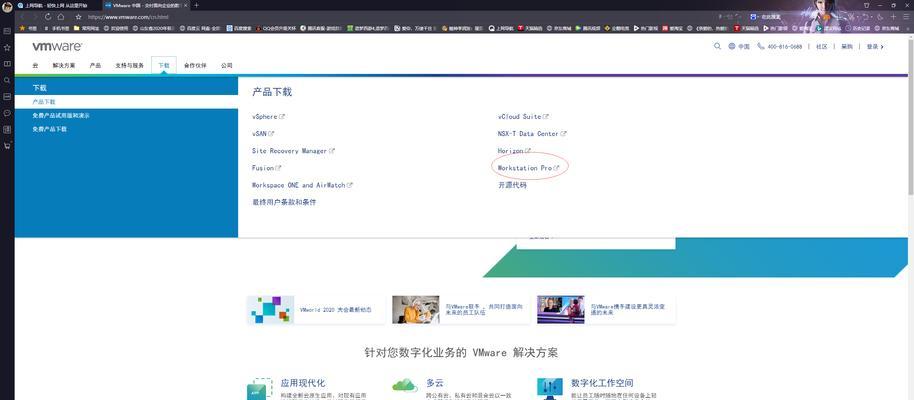The height and width of the screenshot is (400, 914).
Task: Click the user avatar in browser corner
Action: [x=8, y=6]
